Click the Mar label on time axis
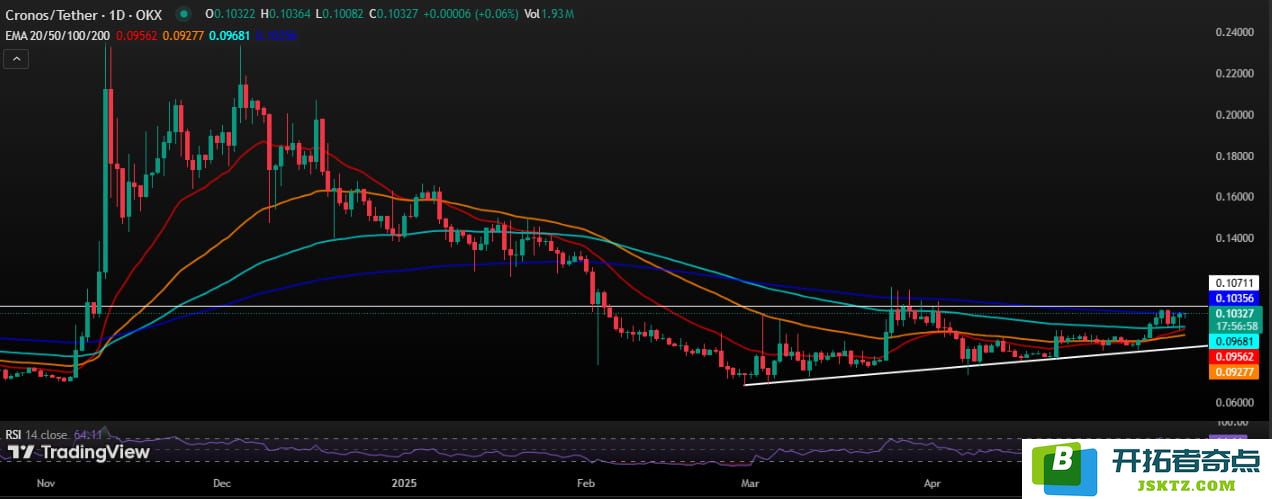Screen dimensions: 1272x499 click(x=750, y=482)
